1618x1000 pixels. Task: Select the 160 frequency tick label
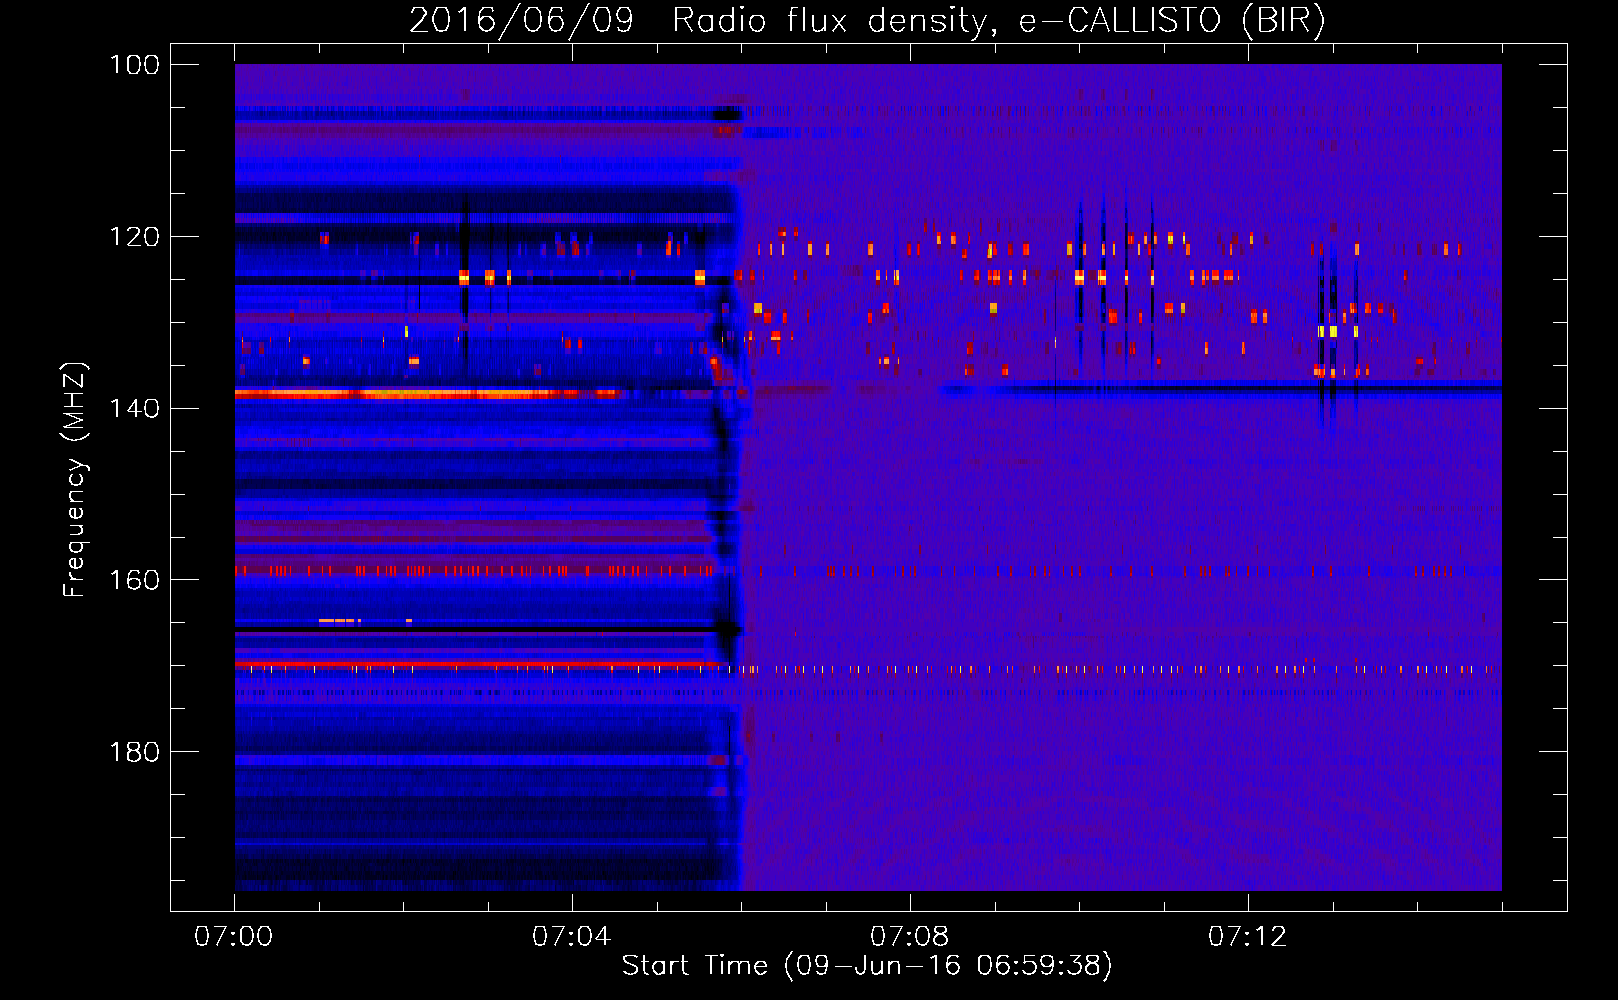[x=134, y=580]
